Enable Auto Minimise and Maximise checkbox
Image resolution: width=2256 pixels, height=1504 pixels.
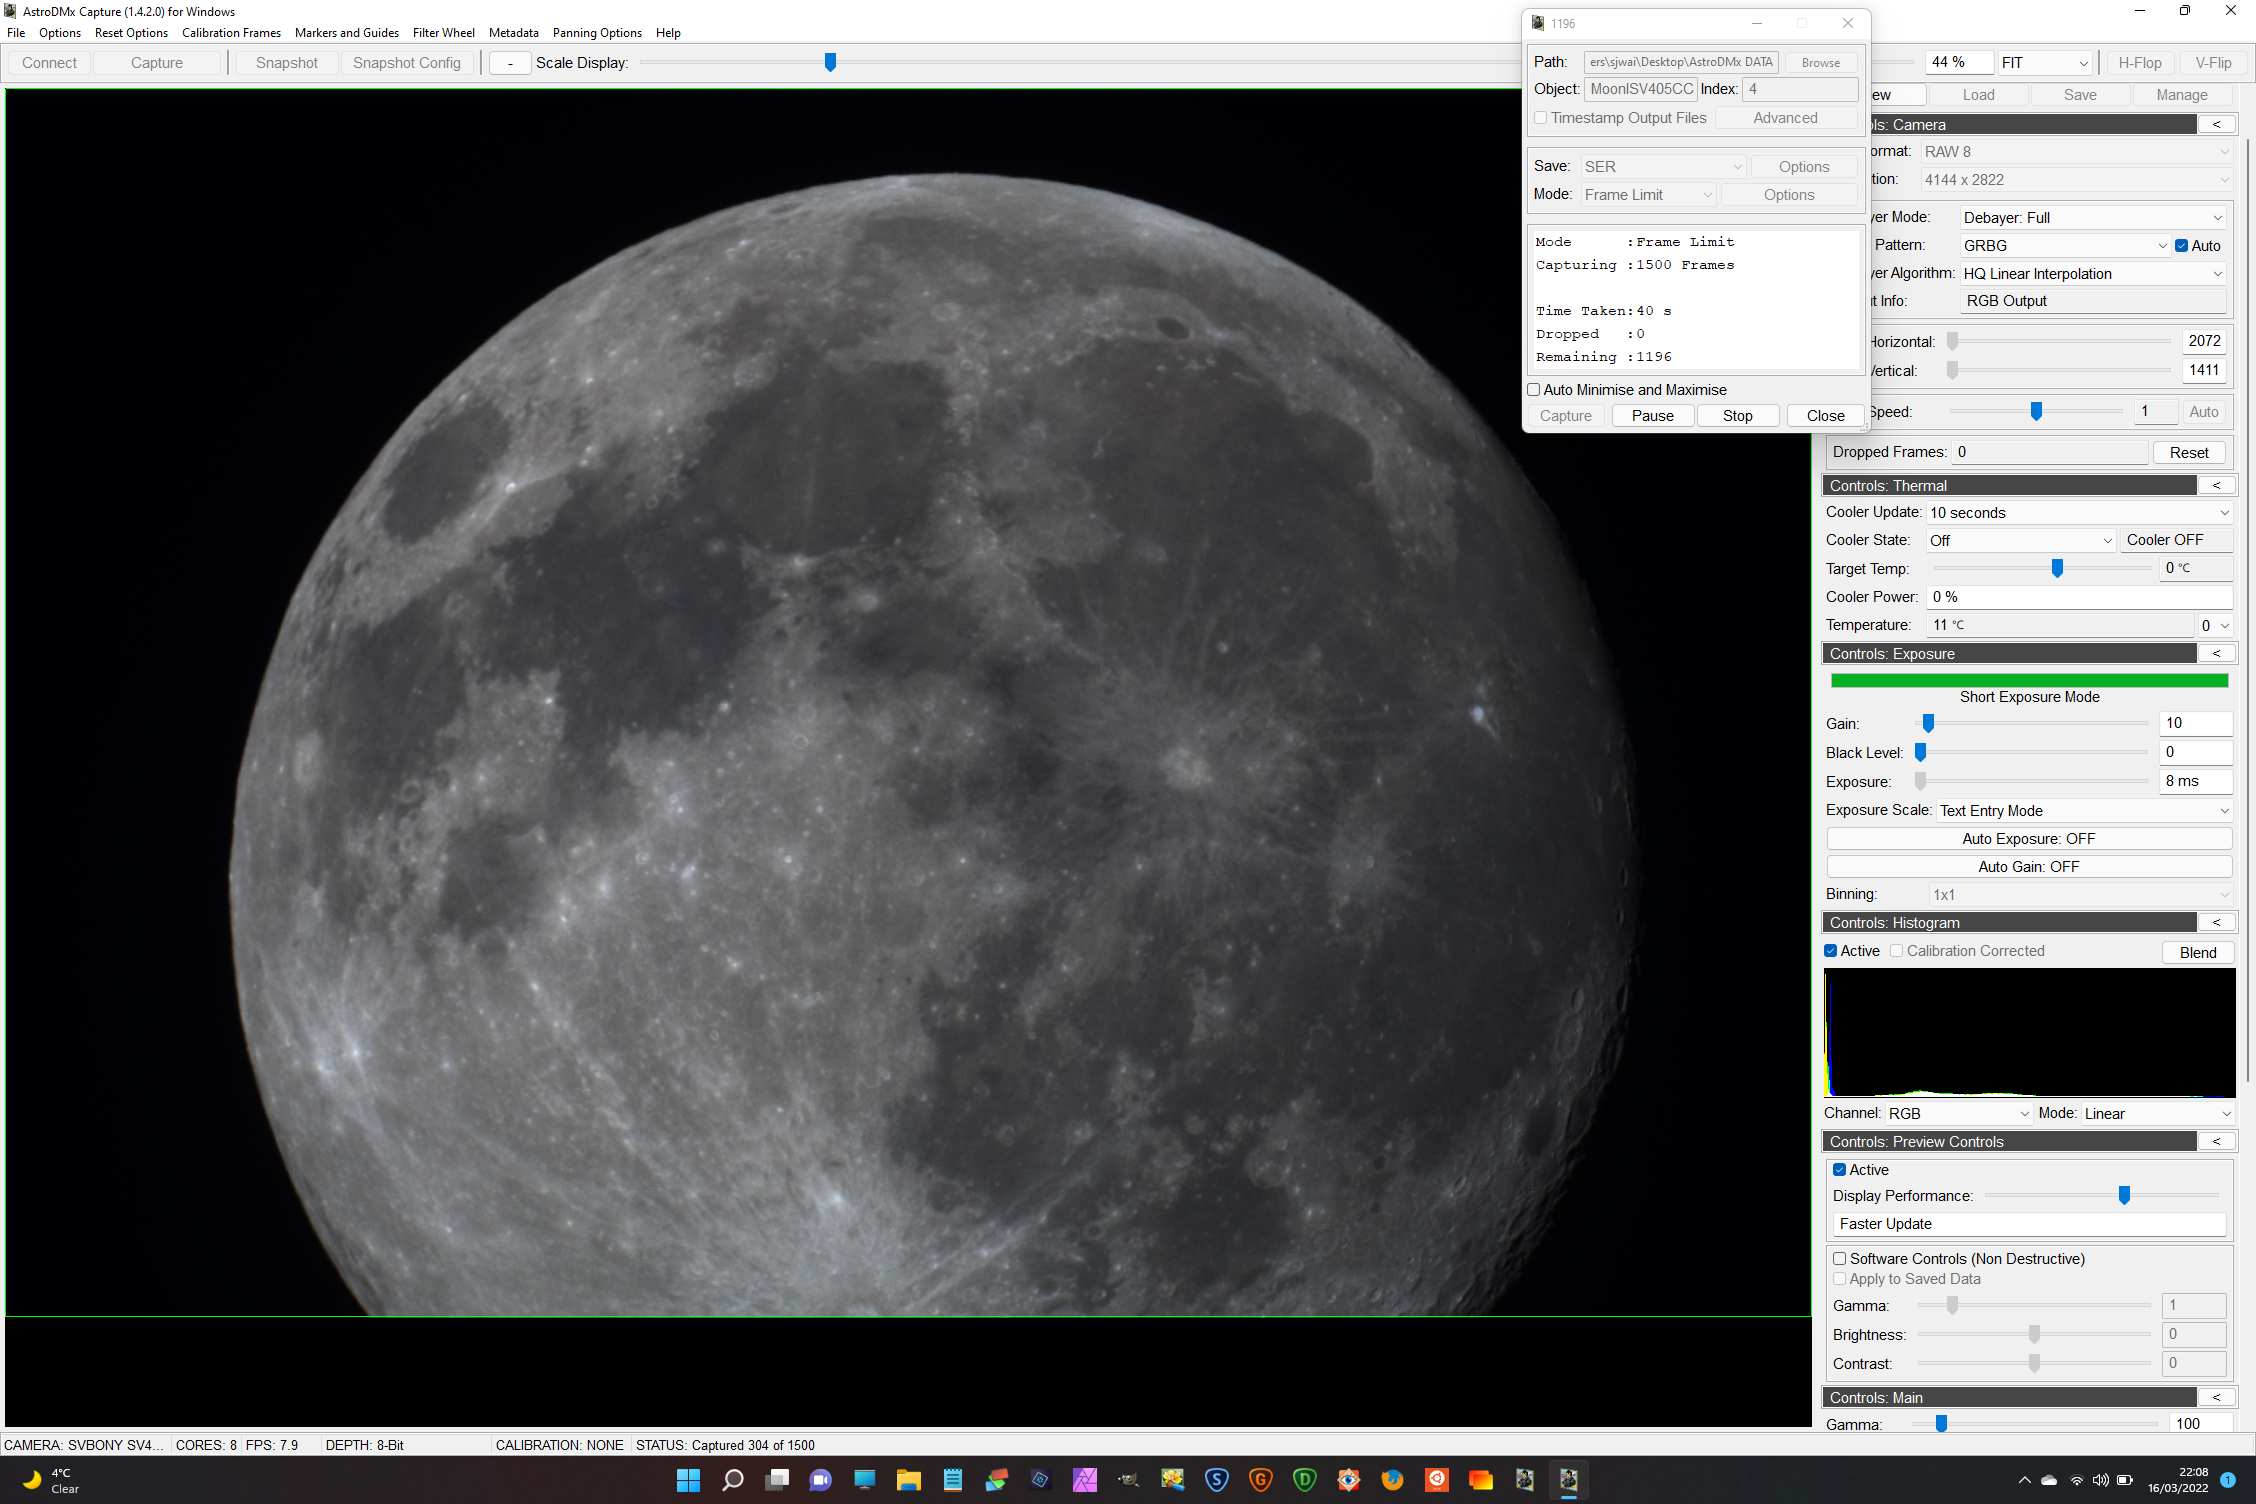[x=1533, y=390]
